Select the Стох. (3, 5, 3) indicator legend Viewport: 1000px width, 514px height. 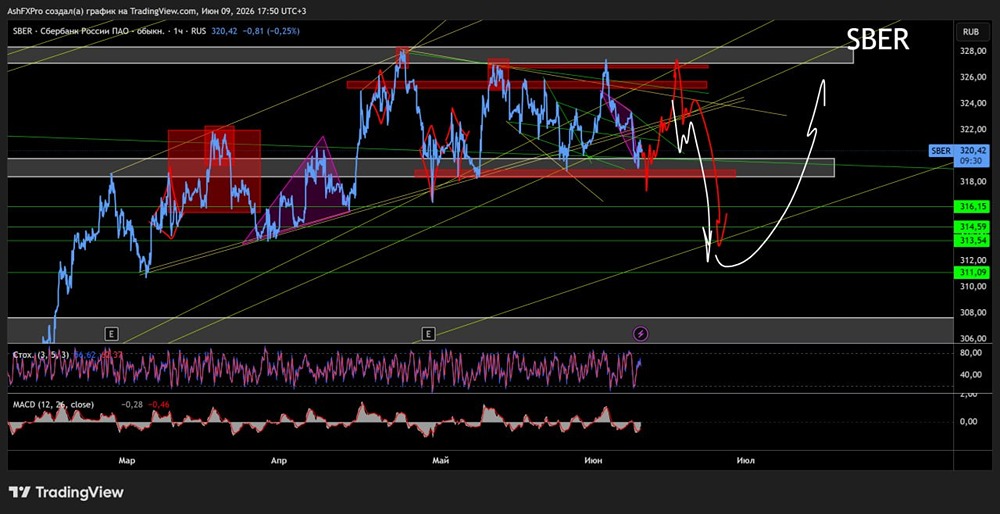pos(41,355)
